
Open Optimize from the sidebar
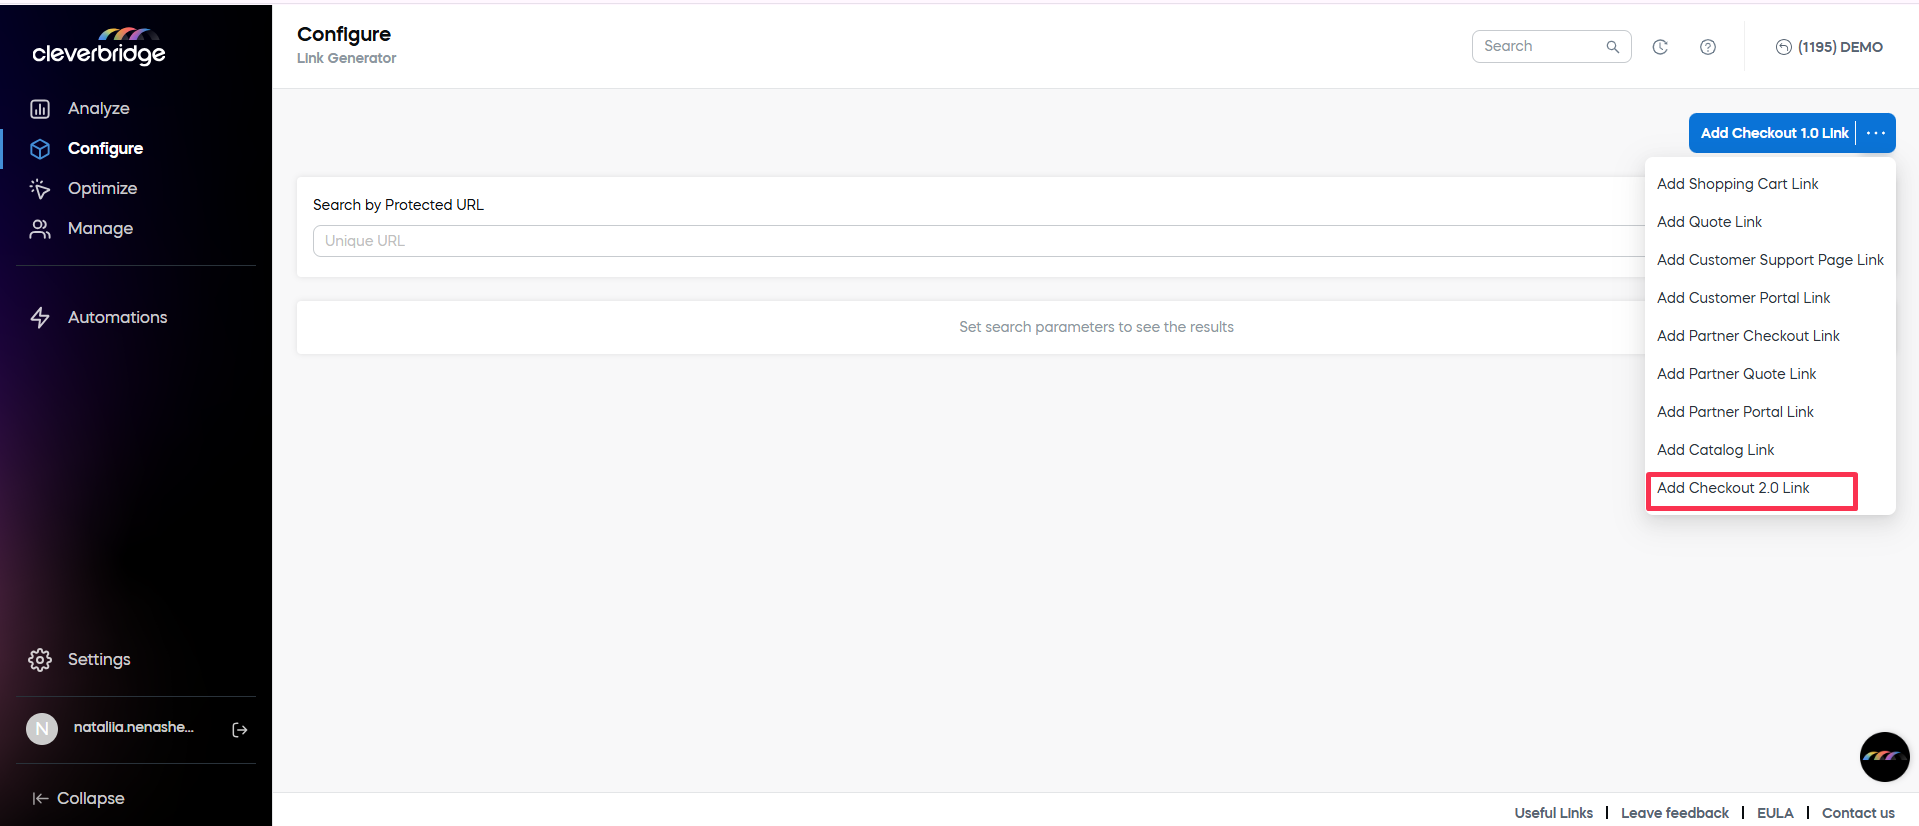point(101,188)
